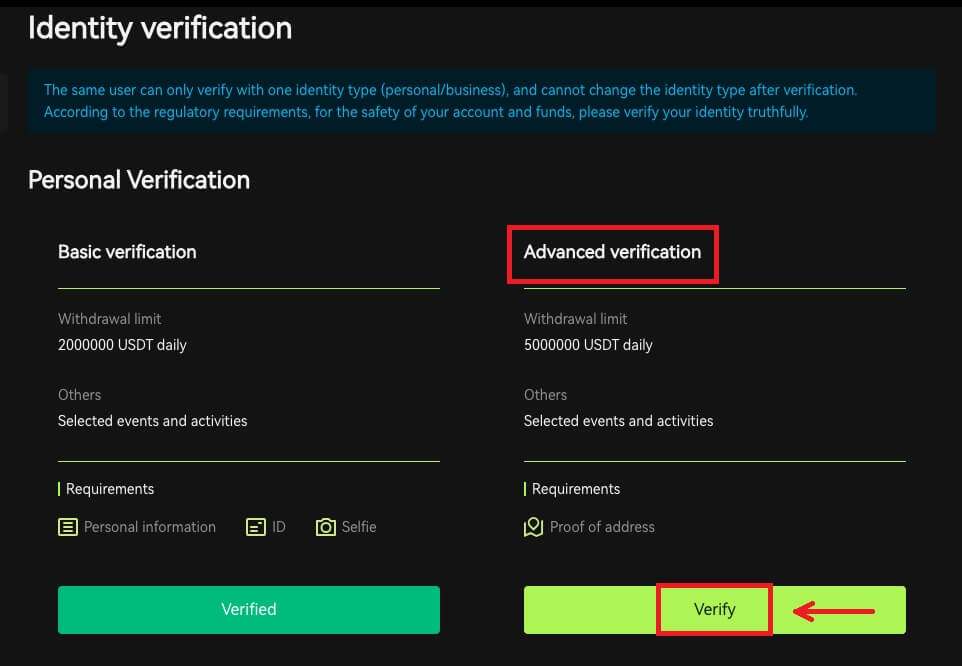Click the Withdrawal limit label in Basic verification

click(109, 318)
